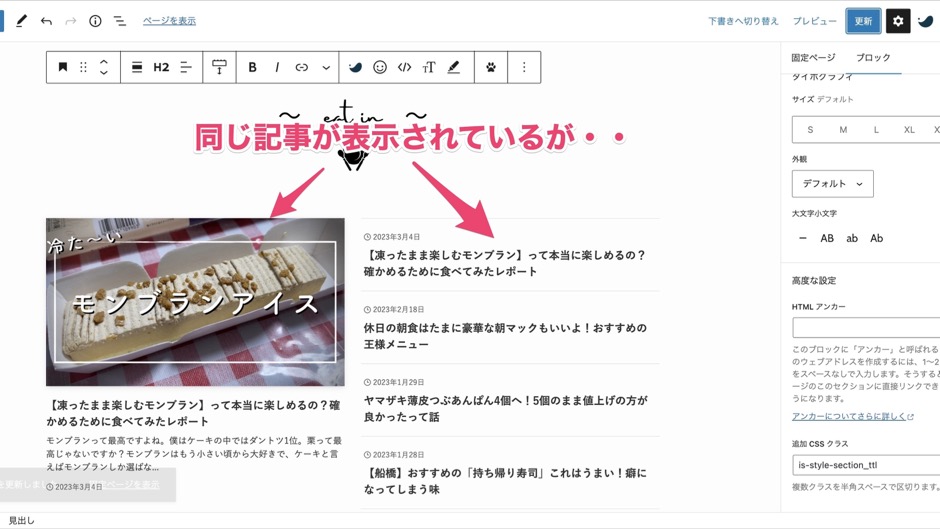Click the heading block bookmark icon

pos(62,67)
